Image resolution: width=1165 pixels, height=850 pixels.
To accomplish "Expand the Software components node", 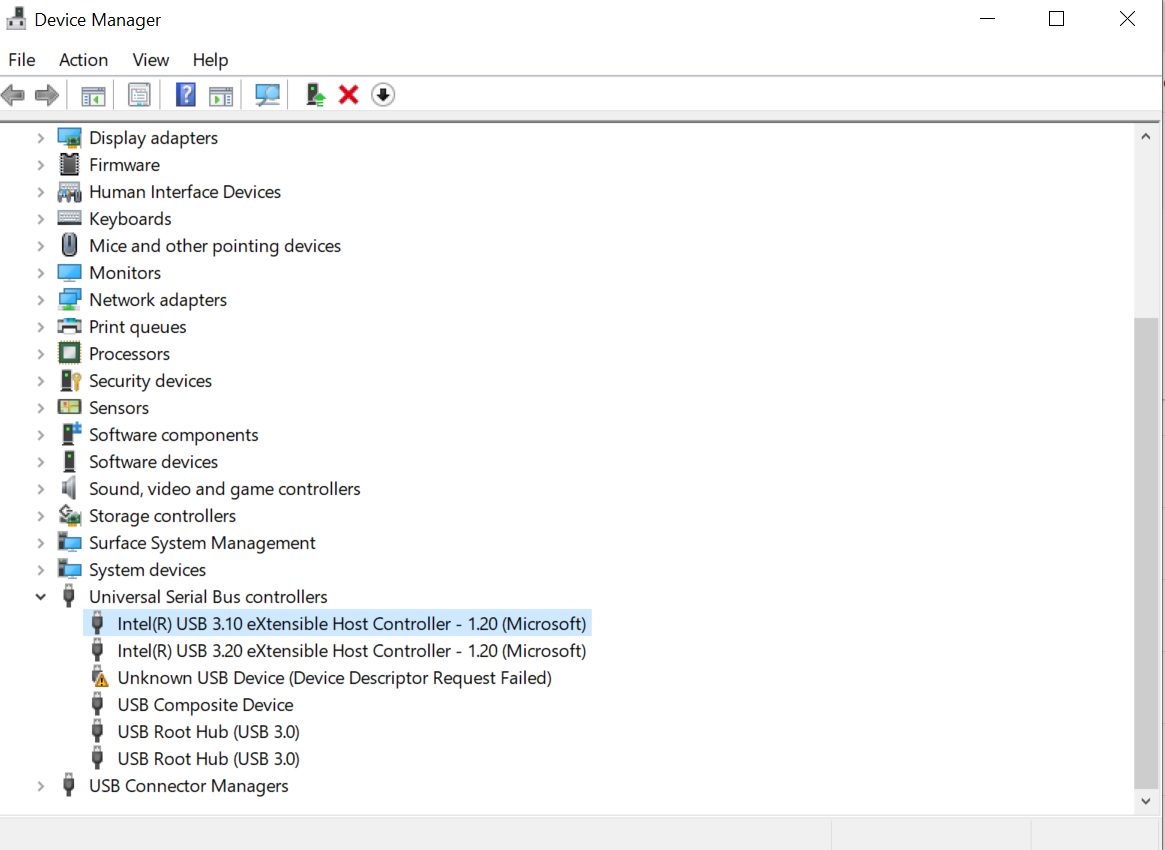I will (x=41, y=435).
